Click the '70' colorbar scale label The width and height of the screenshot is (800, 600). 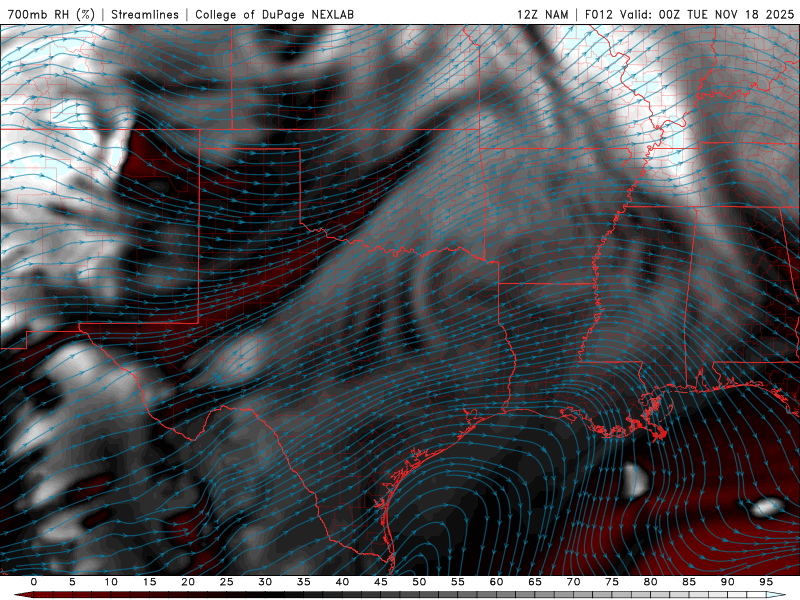point(573,582)
